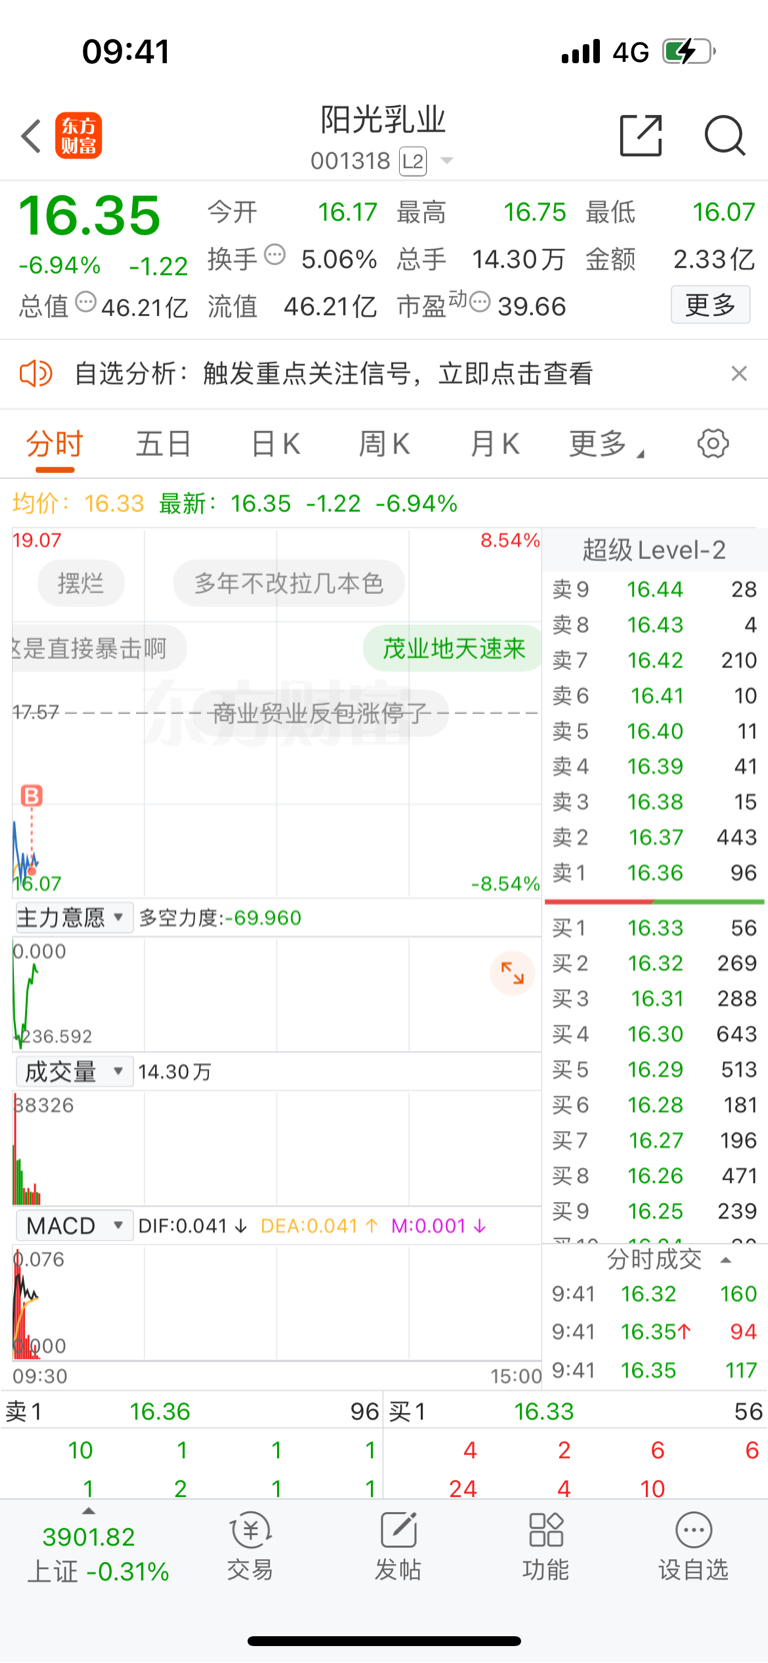Tap the 设自选 watchlist icon
768x1663 pixels.
(x=693, y=1546)
